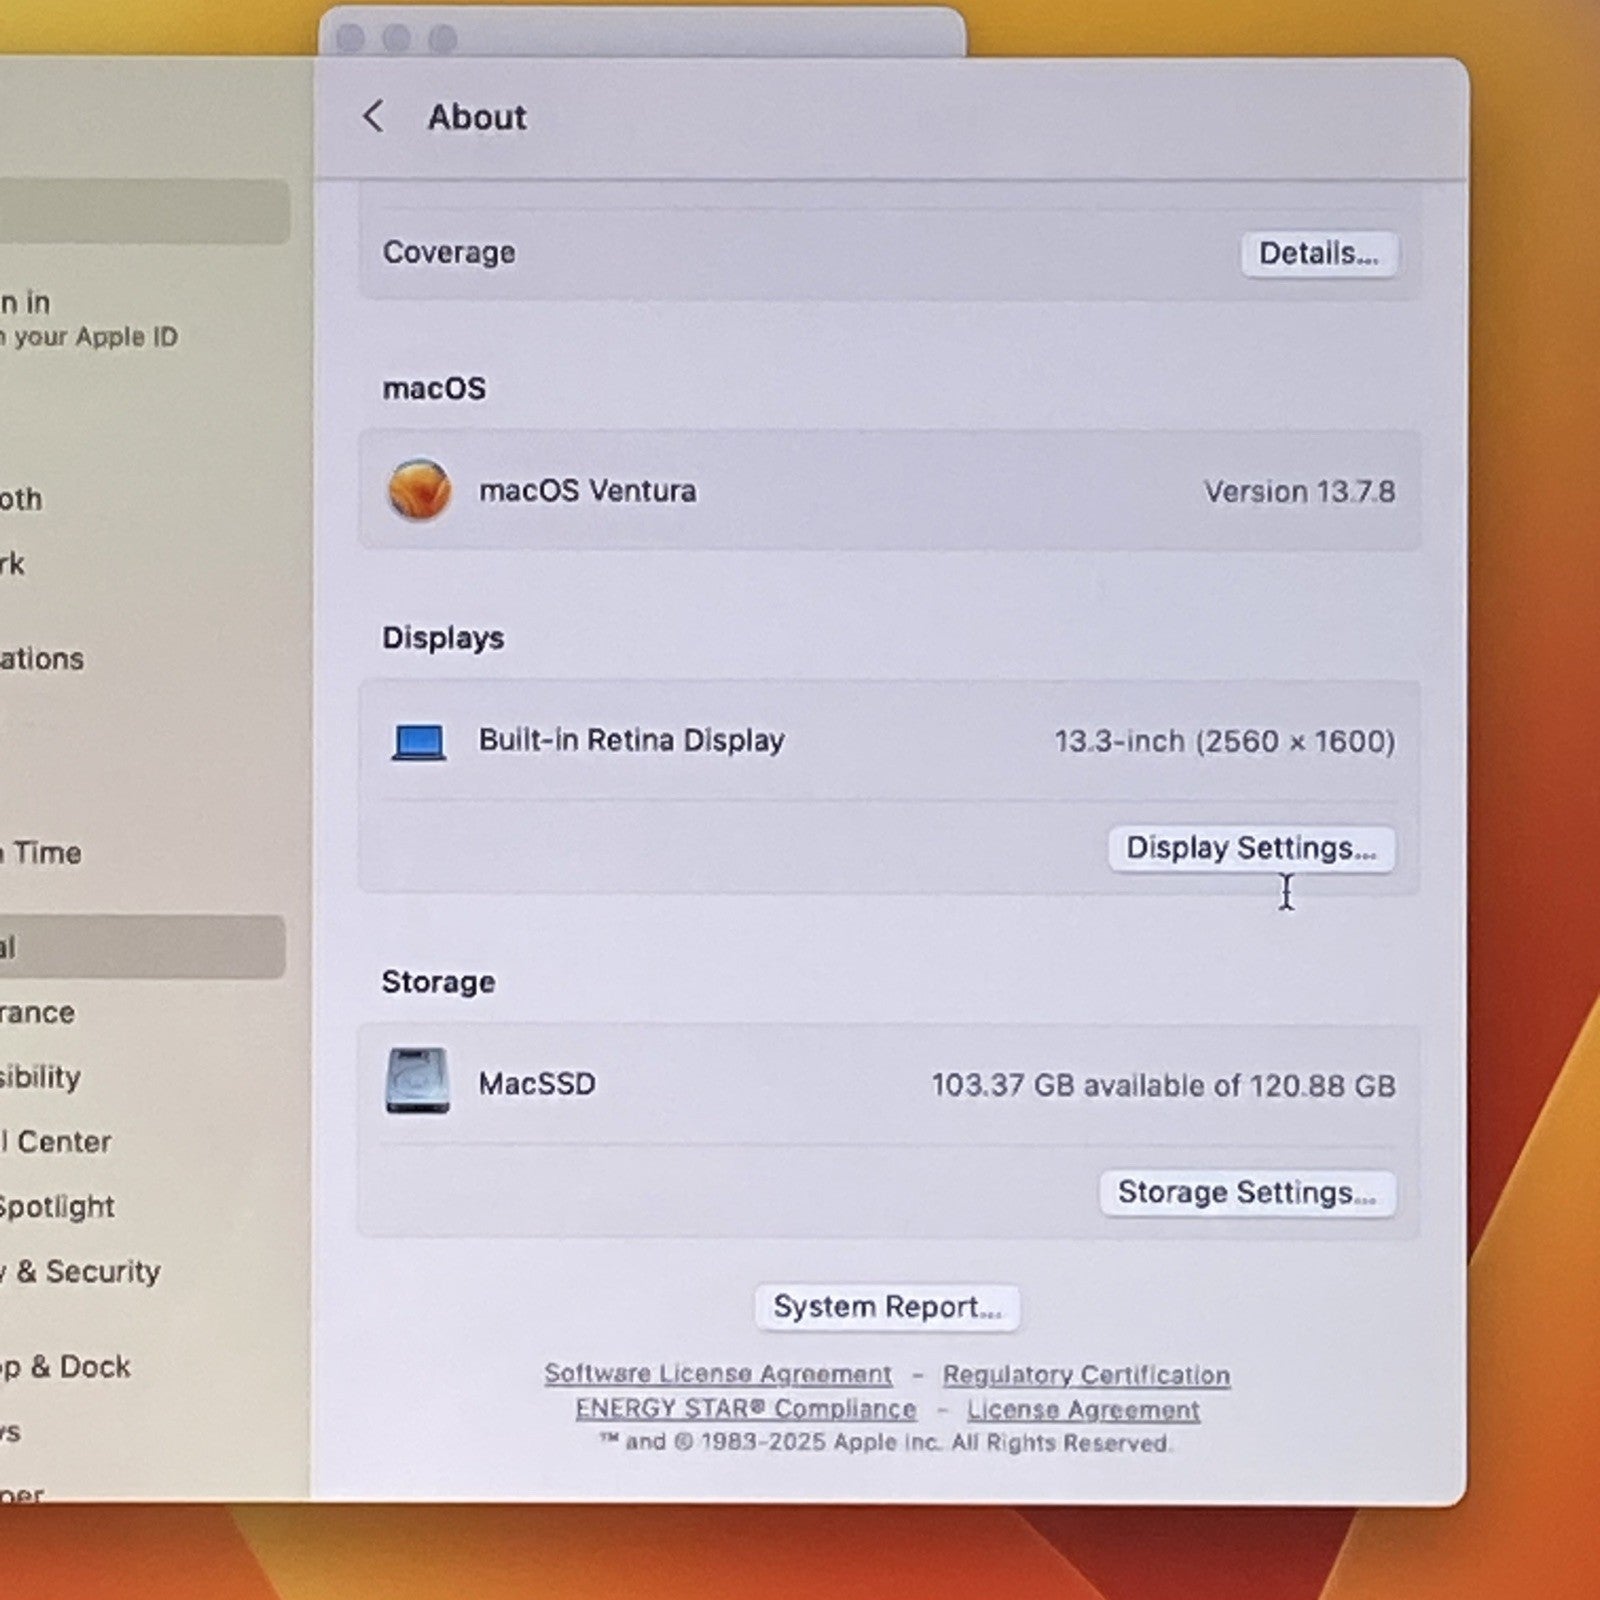1600x1600 pixels.
Task: Click the macOS Ventura logo icon
Action: 419,490
